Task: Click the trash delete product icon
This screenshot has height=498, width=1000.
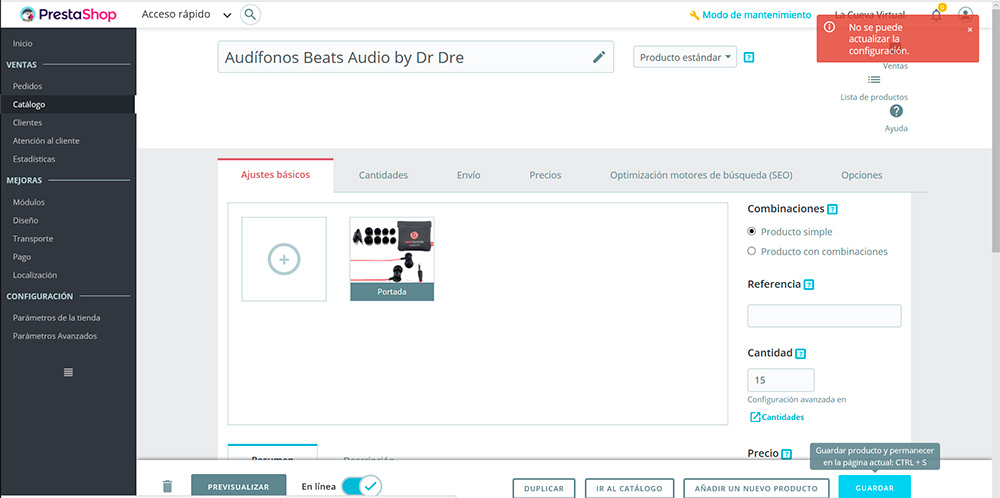Action: pyautogui.click(x=168, y=487)
